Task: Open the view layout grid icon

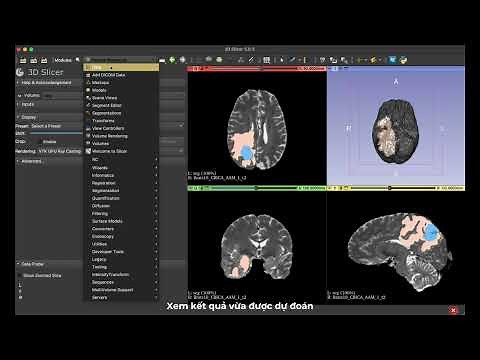Action: coord(267,60)
